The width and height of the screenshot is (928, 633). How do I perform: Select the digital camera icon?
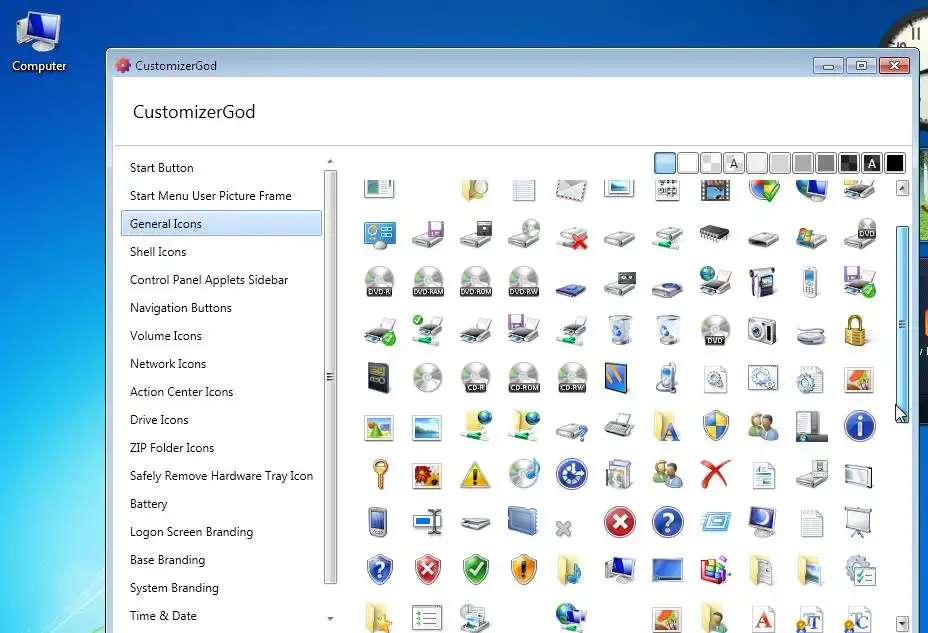[x=762, y=330]
